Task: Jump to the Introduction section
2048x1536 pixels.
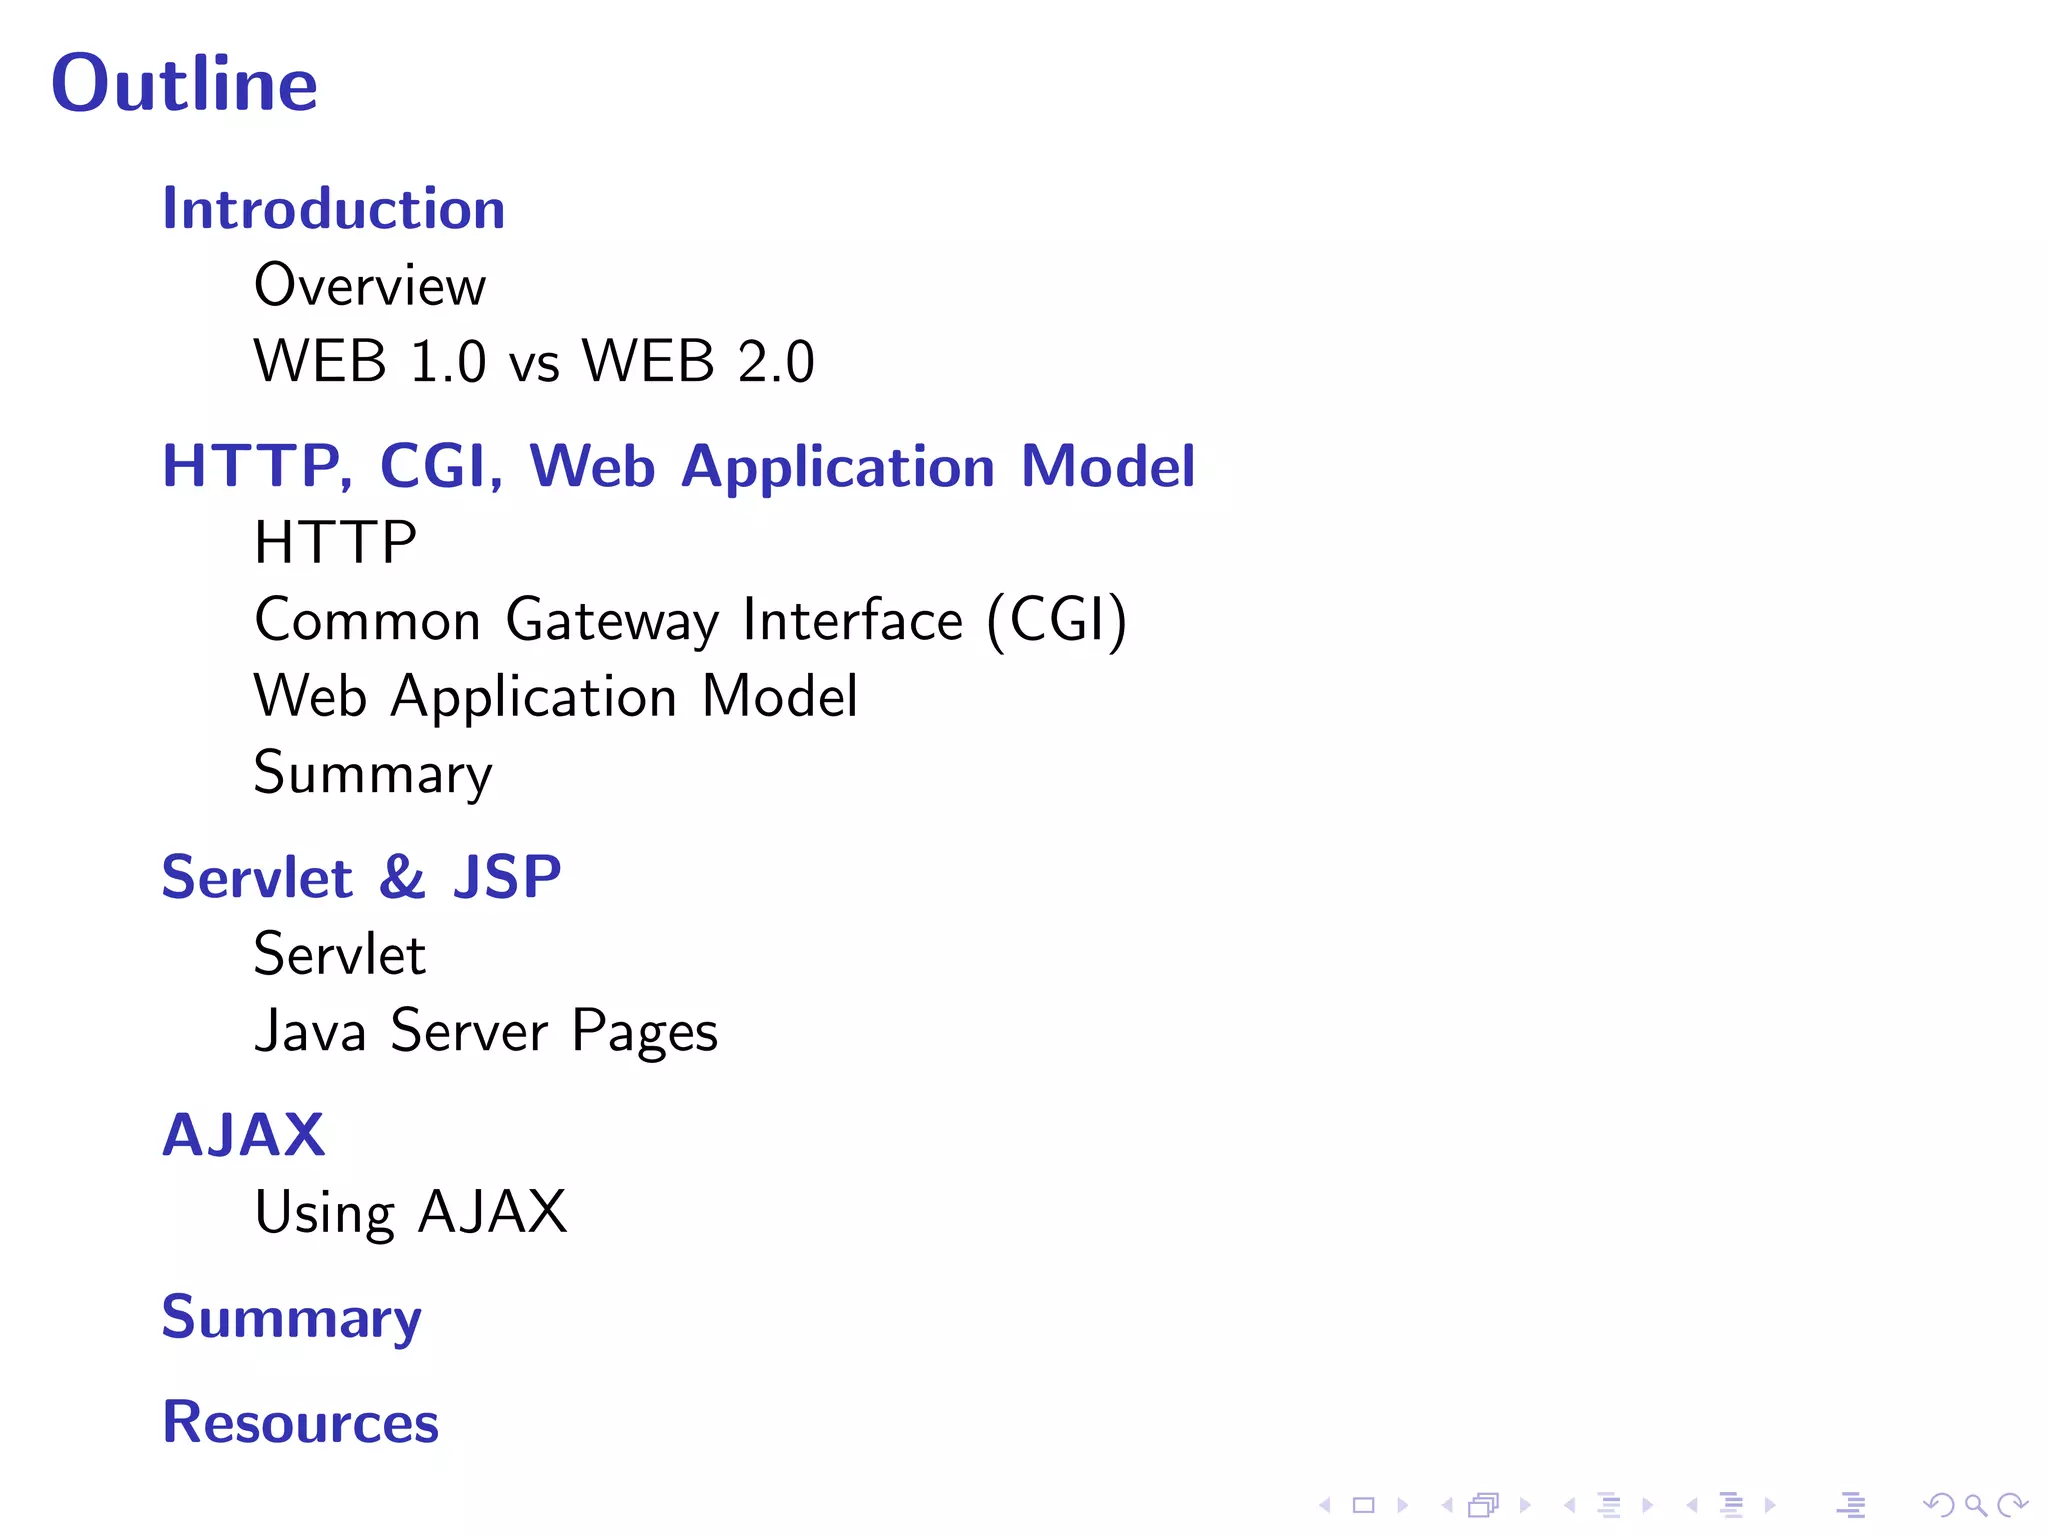Action: point(334,208)
